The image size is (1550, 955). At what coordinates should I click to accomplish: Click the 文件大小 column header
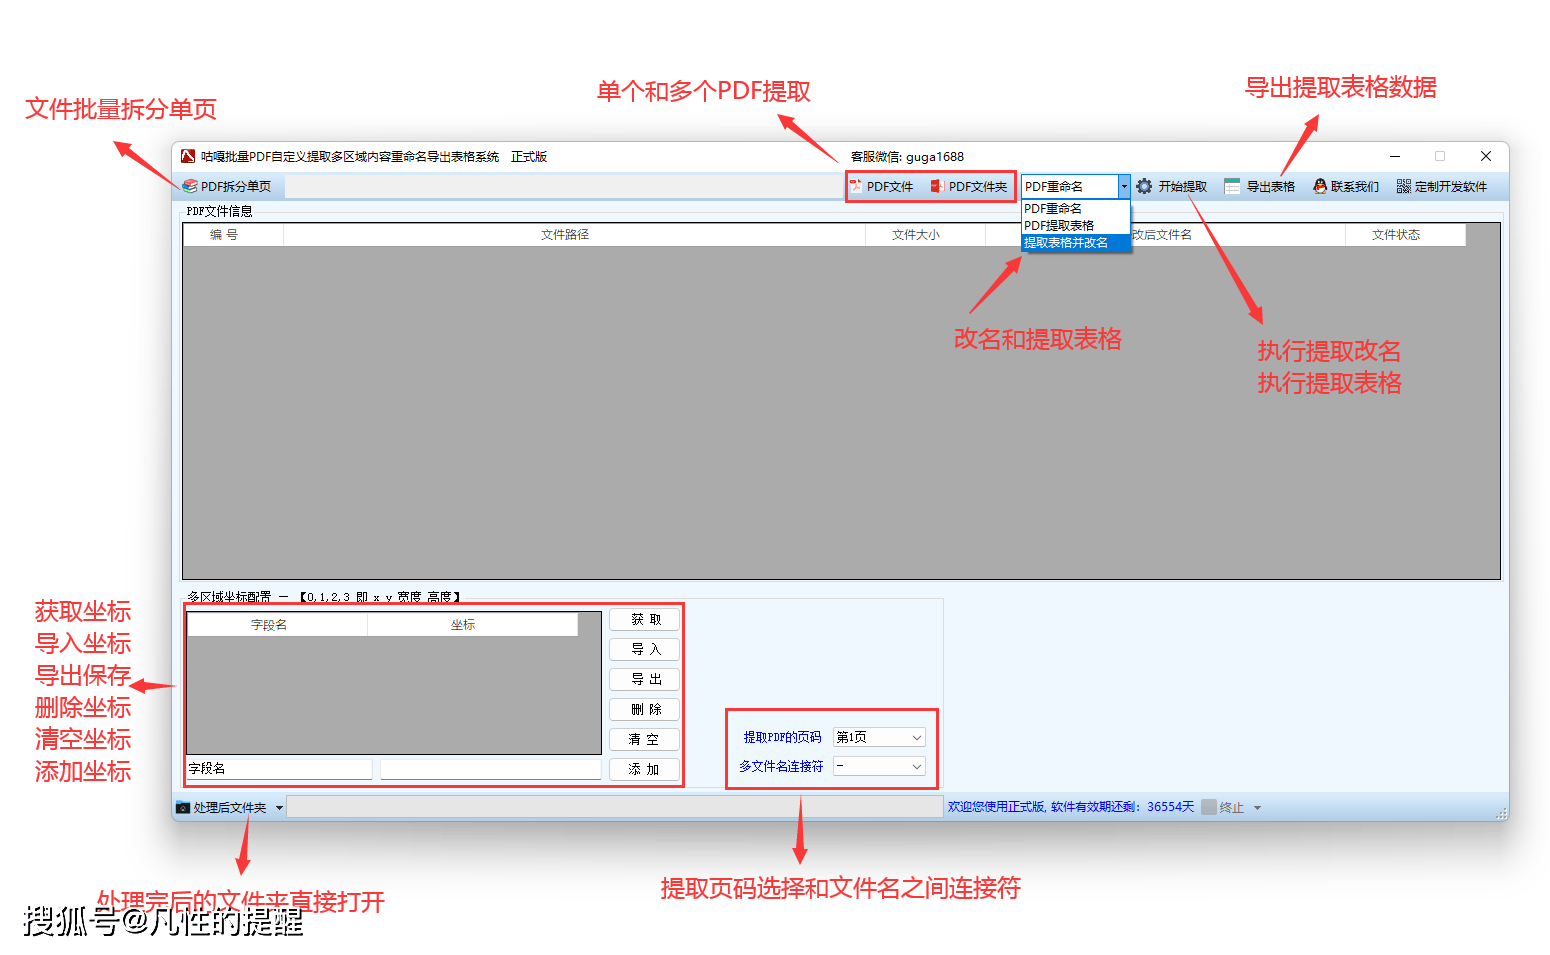click(925, 235)
